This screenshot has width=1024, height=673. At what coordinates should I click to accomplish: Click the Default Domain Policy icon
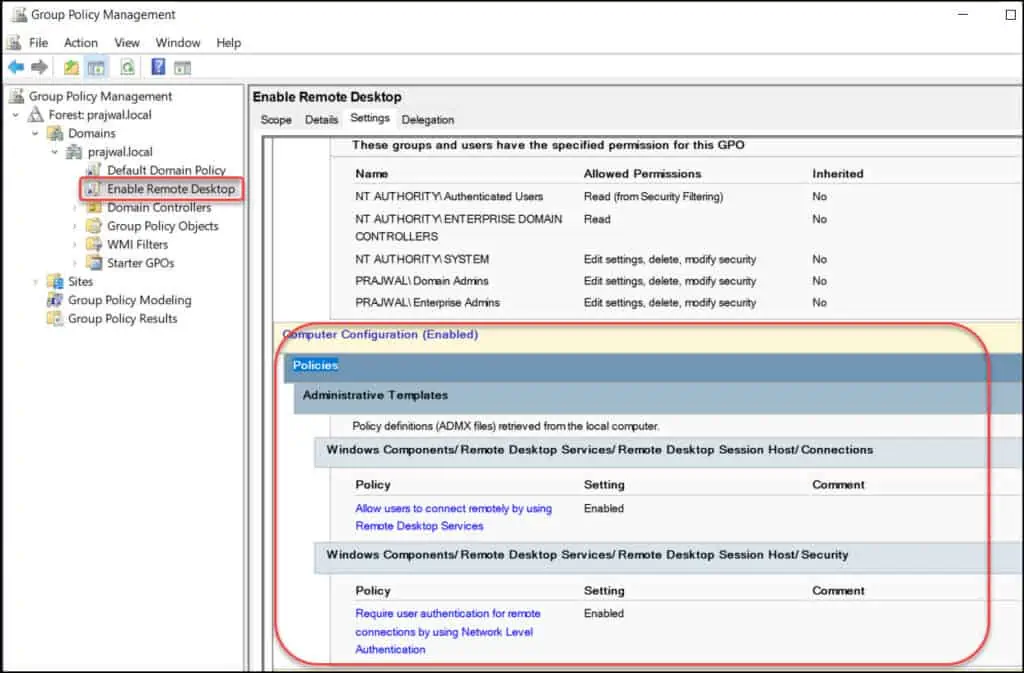pos(94,170)
